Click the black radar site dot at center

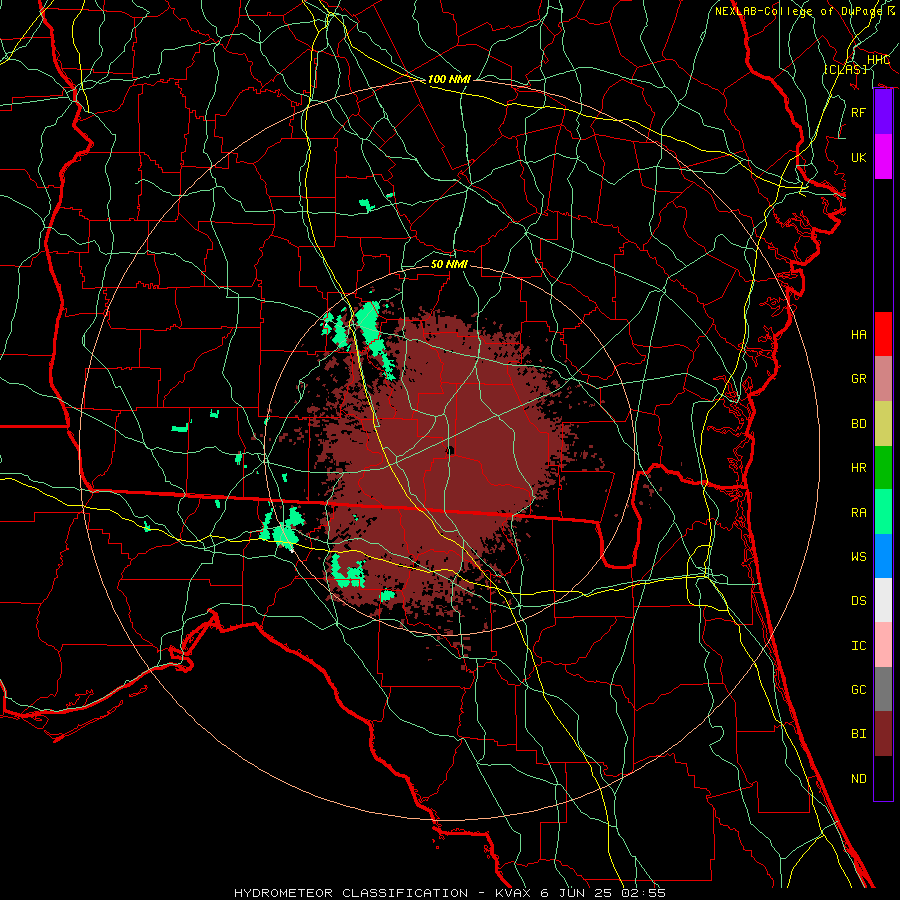[x=451, y=451]
